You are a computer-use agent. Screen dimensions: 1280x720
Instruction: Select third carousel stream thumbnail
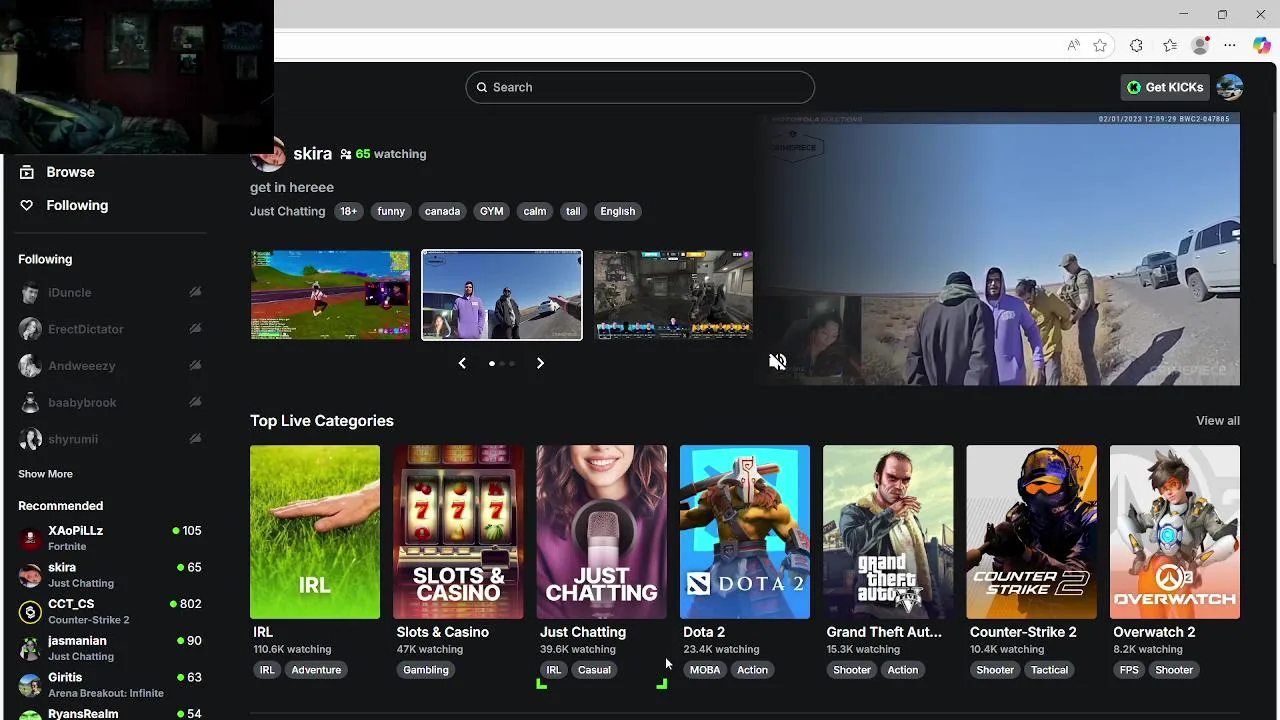(x=673, y=295)
